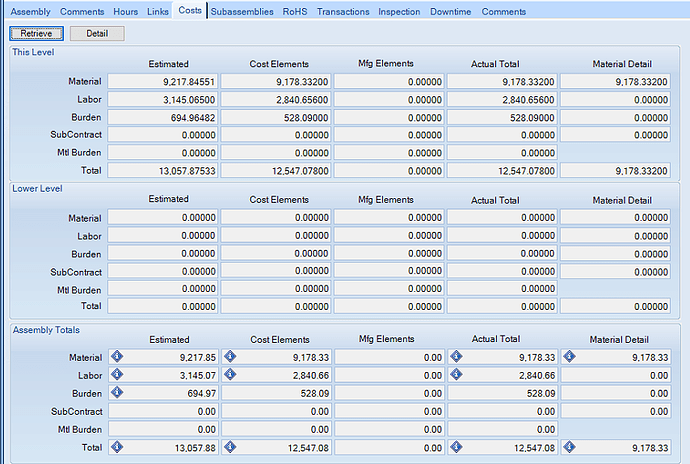690x464 pixels.
Task: Select Lower Level Material Estimated field
Action: (x=163, y=217)
